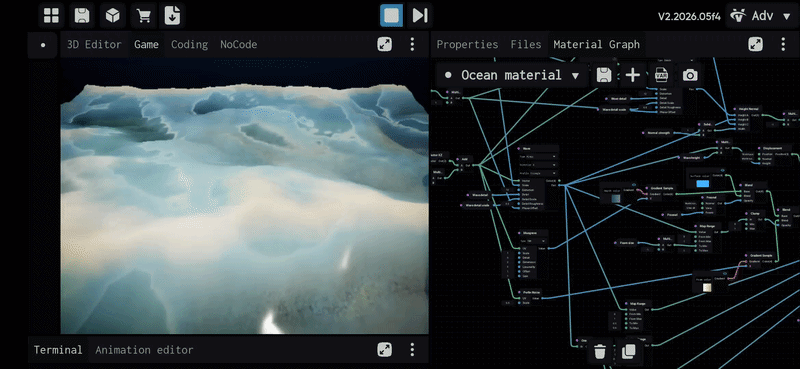This screenshot has width=800, height=369.
Task: Duplicate selected node with copy icon
Action: (x=629, y=351)
